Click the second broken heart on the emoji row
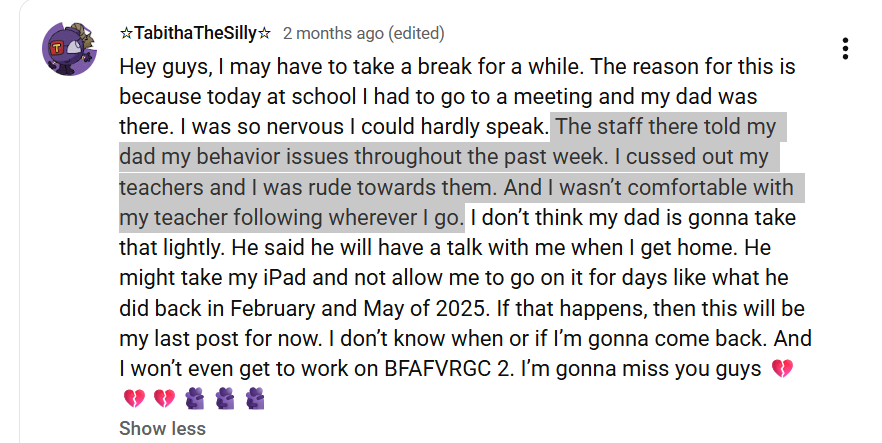Screen dimensions: 882x443 coord(165,400)
